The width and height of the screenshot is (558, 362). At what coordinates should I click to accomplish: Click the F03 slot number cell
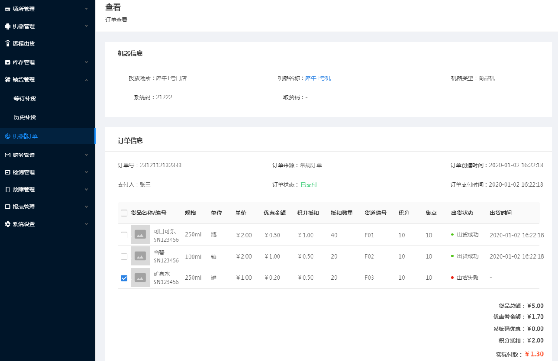[369, 278]
